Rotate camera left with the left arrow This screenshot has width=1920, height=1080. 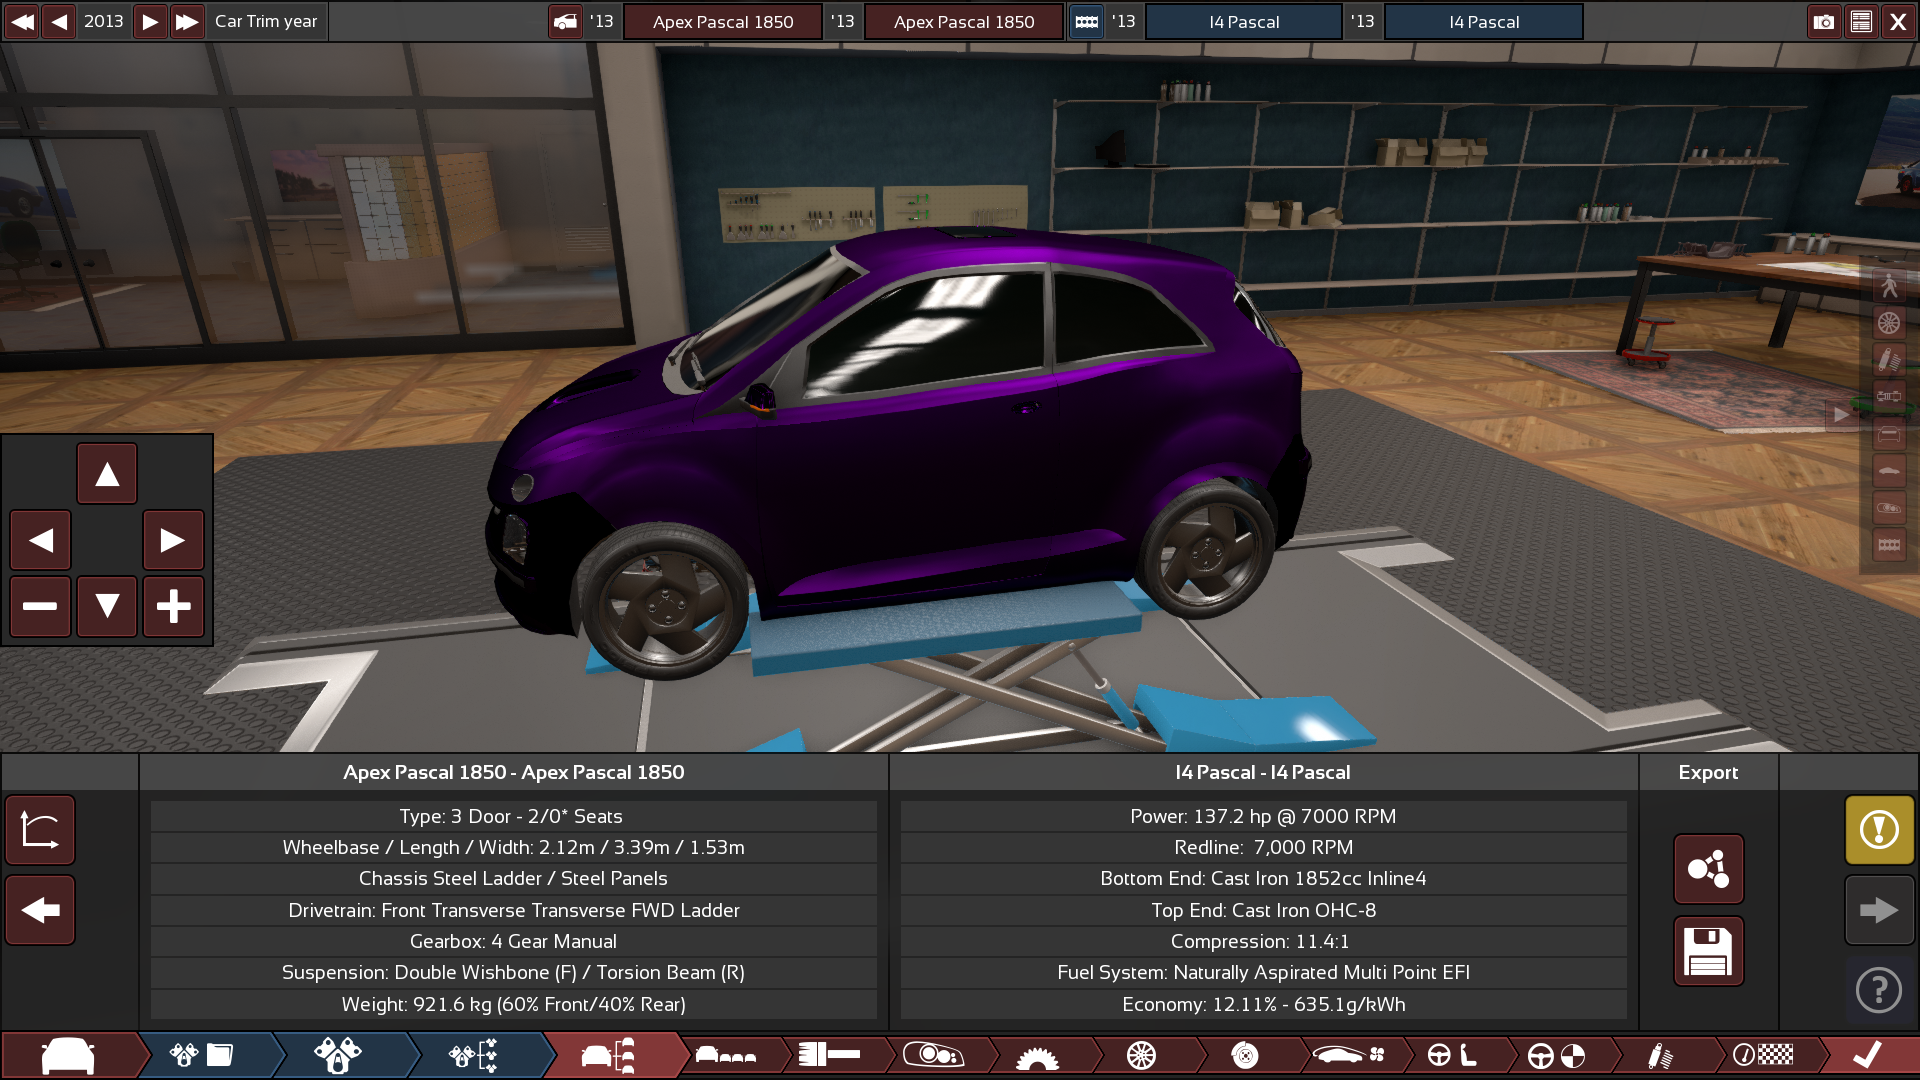(x=41, y=540)
